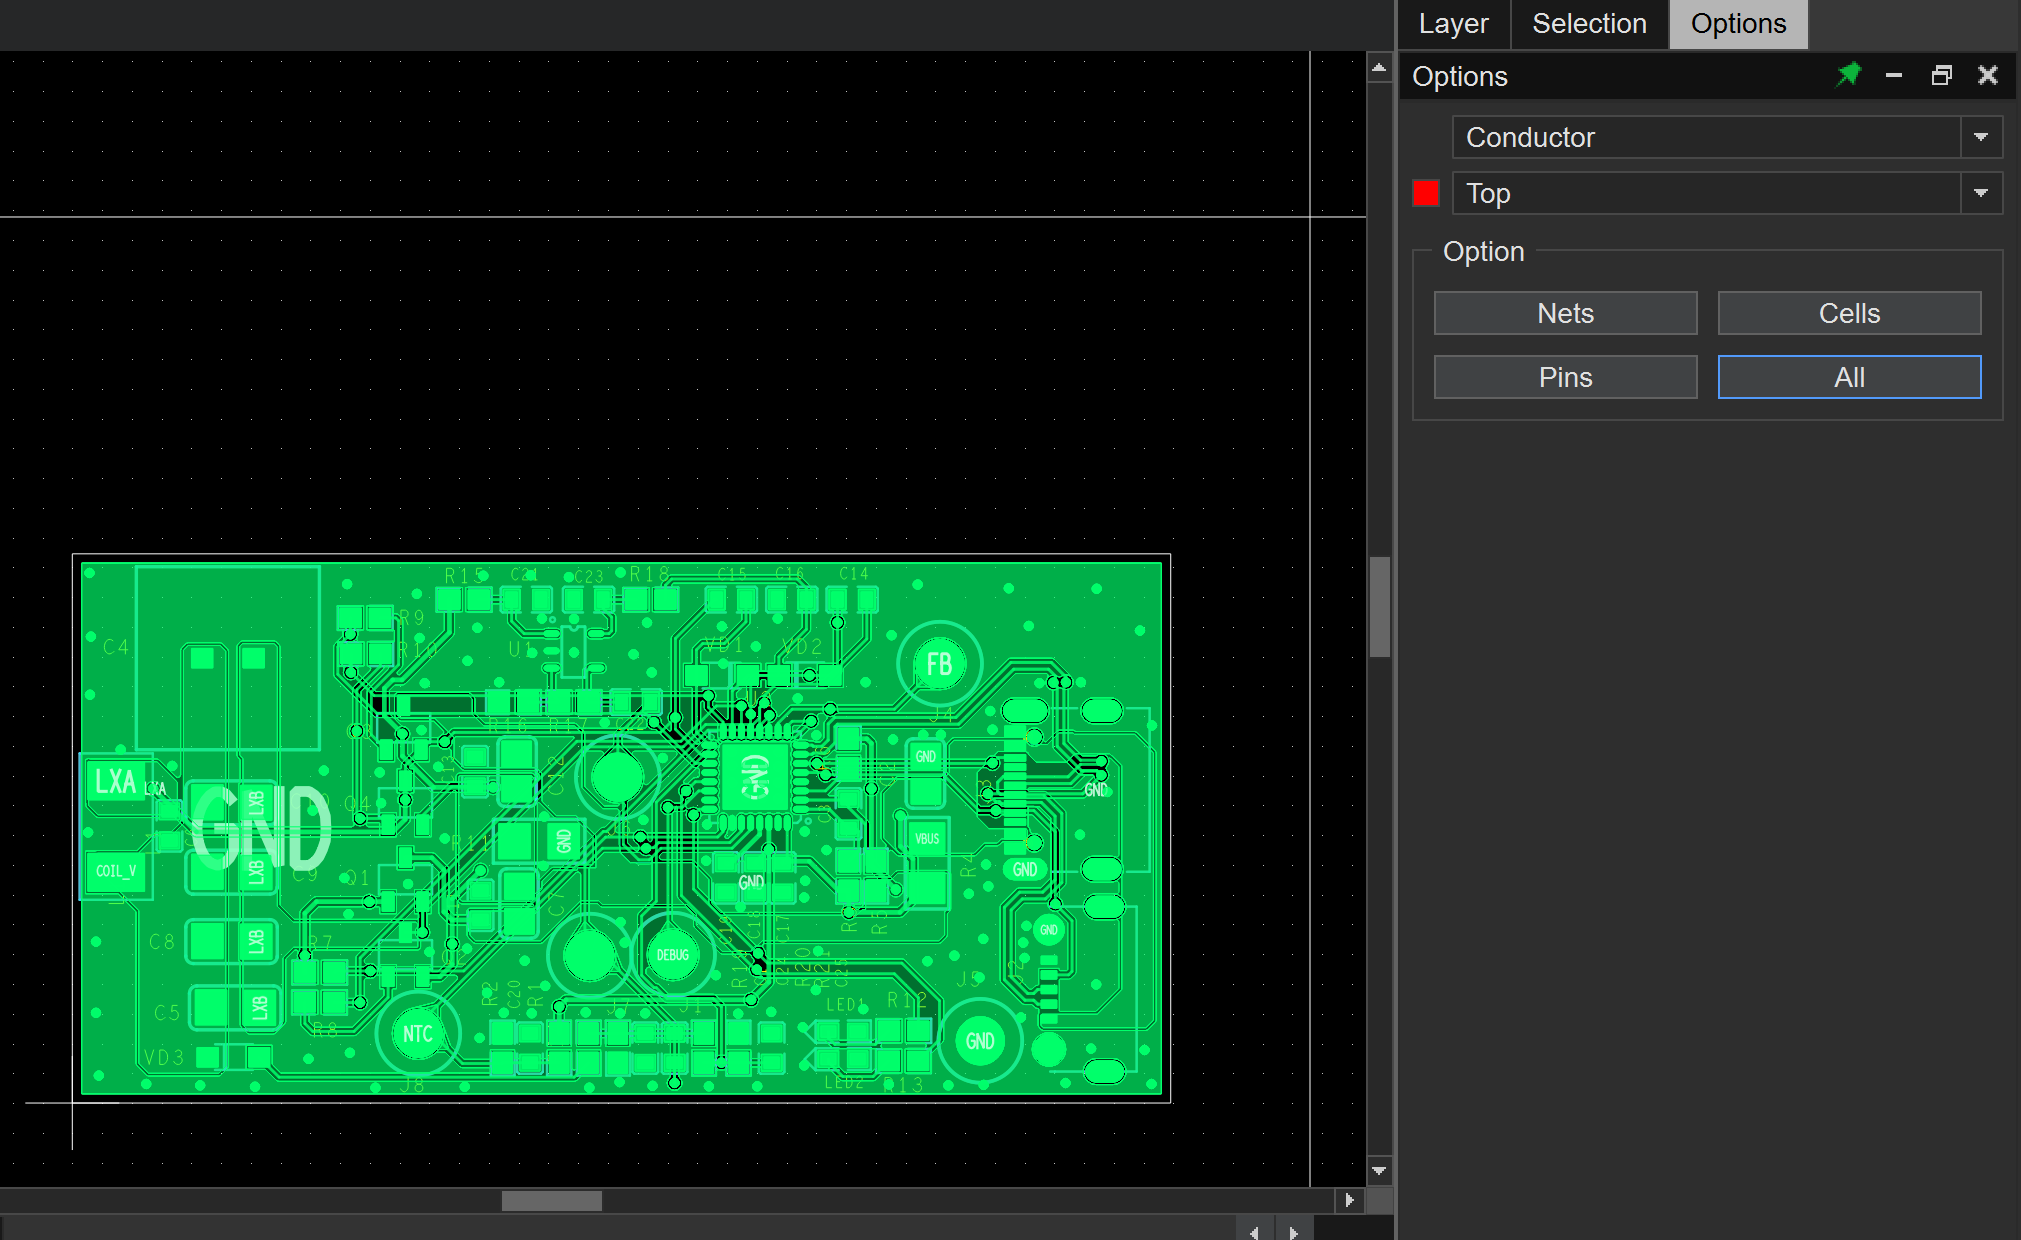Click horizontal scrollbar right arrow

[x=1349, y=1200]
